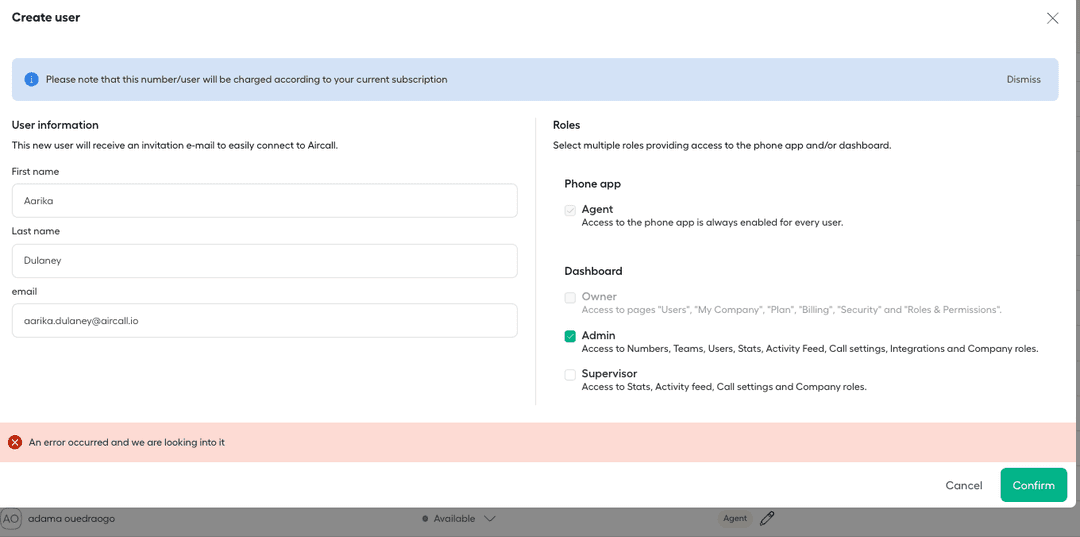Close the Create user dialog
1080x537 pixels.
1052,18
